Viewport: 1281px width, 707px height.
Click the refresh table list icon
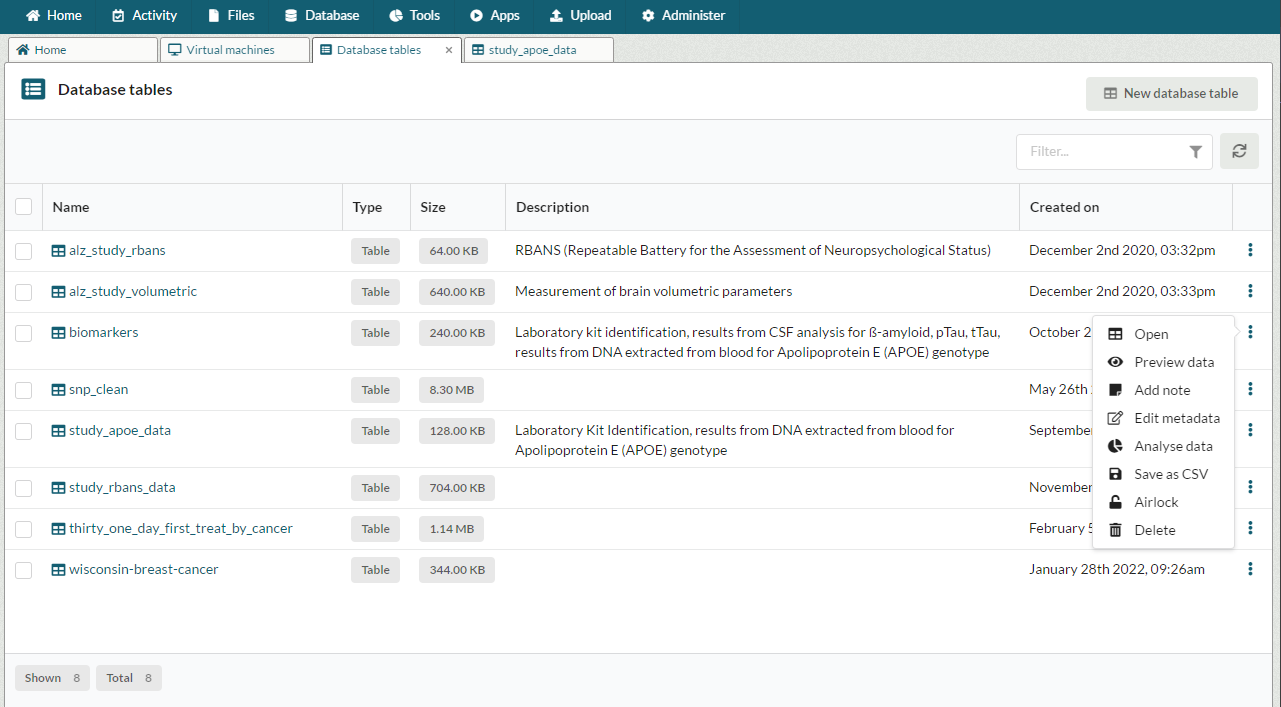1239,151
